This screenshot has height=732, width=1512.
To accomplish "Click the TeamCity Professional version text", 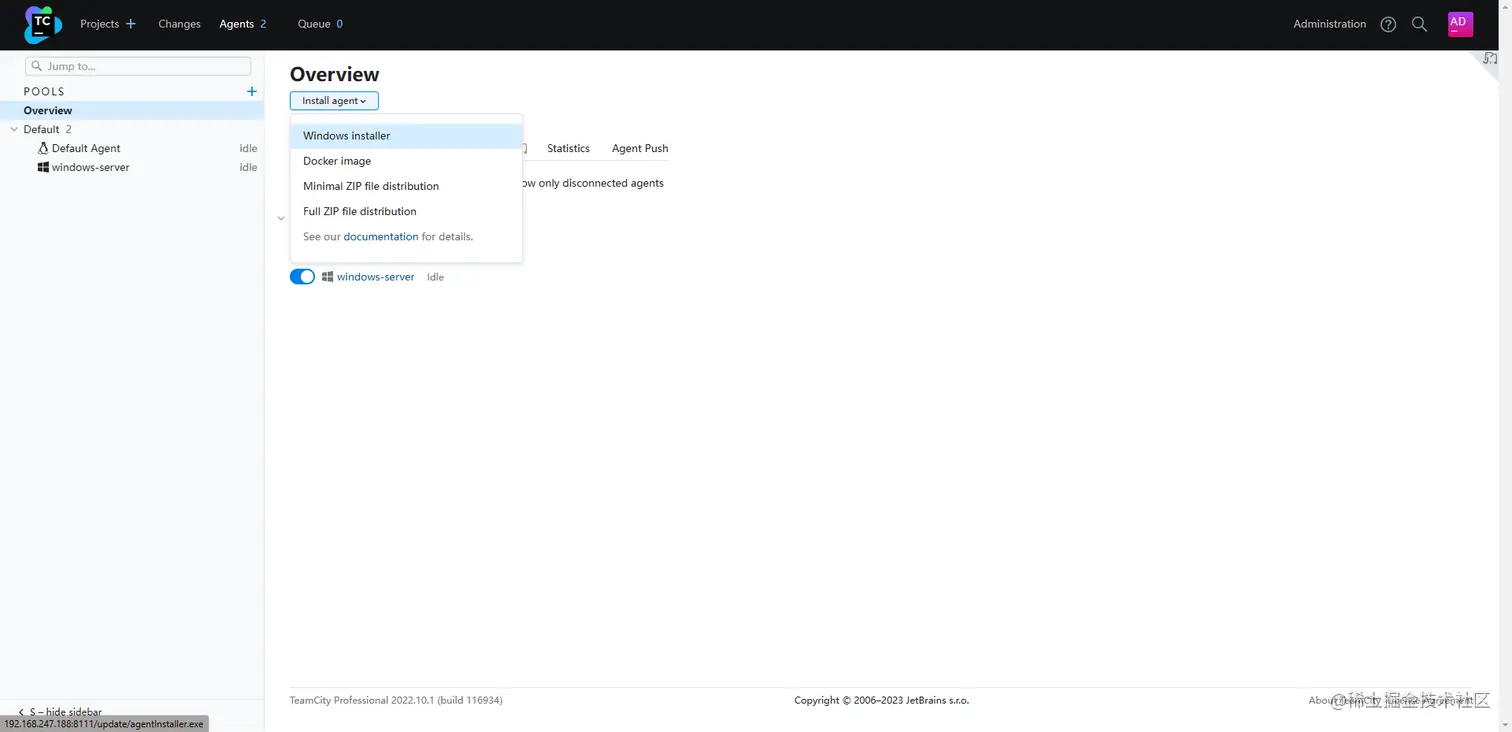I will pyautogui.click(x=396, y=700).
